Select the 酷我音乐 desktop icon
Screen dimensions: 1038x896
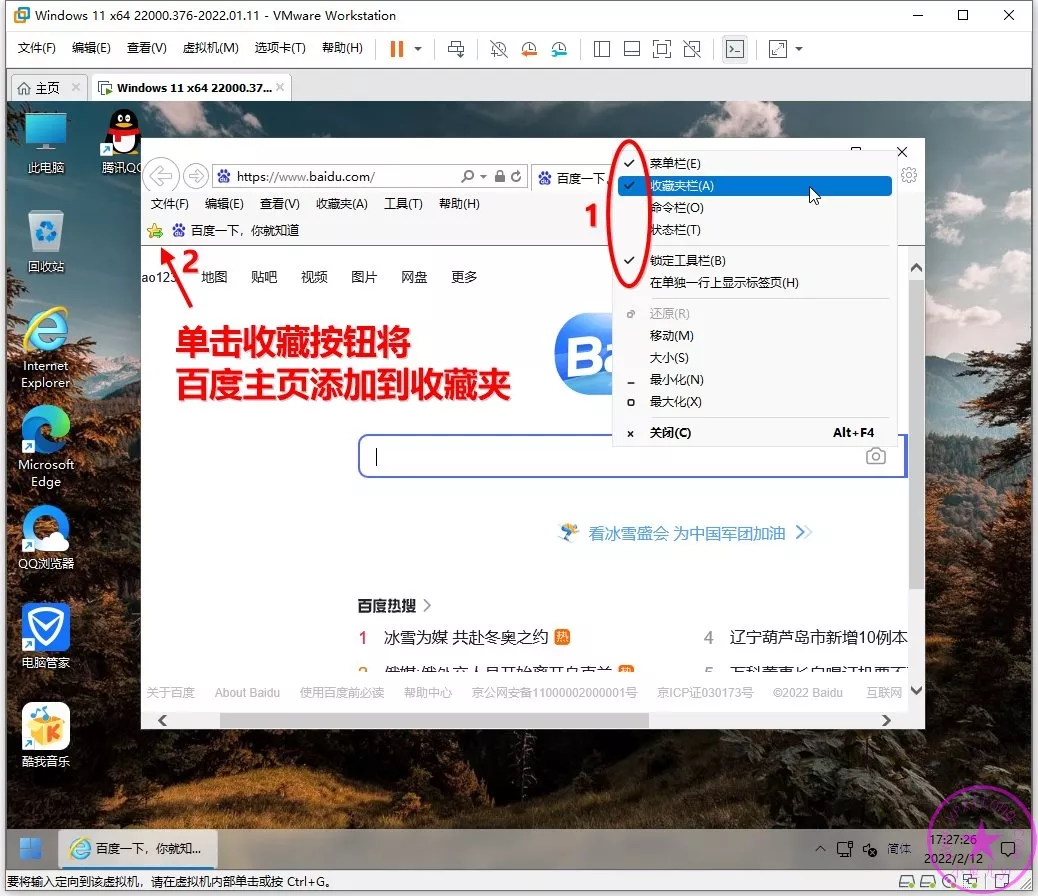(x=46, y=735)
